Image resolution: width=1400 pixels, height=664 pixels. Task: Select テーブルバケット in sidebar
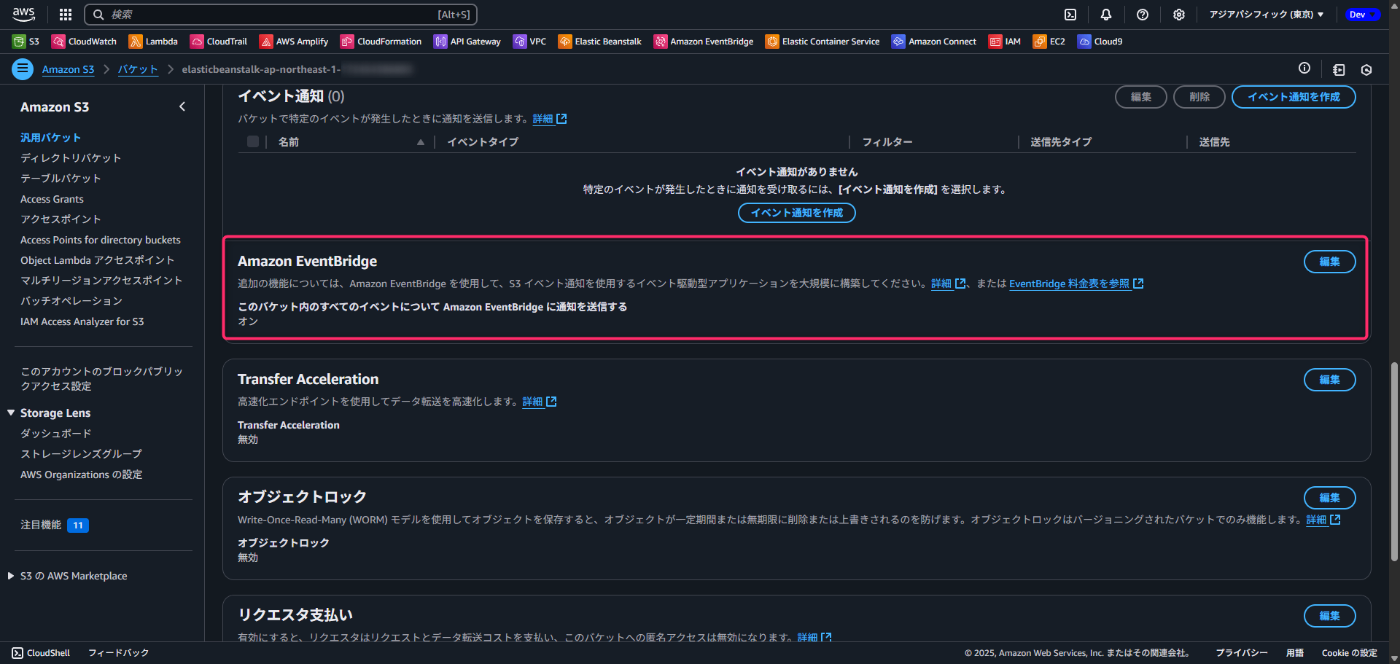coord(61,178)
